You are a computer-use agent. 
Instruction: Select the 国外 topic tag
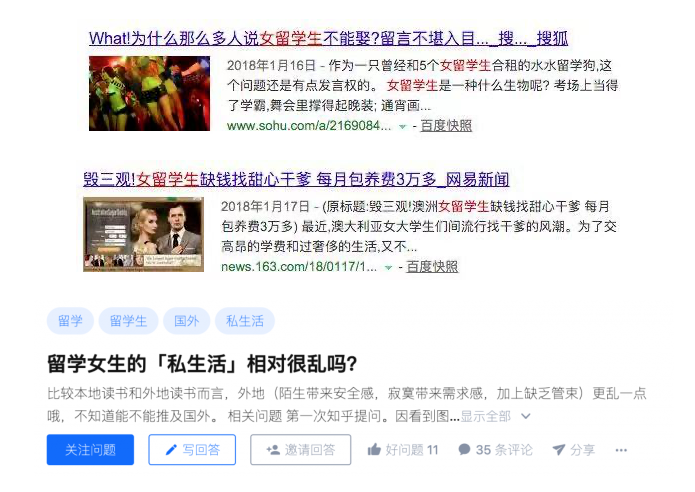(186, 320)
